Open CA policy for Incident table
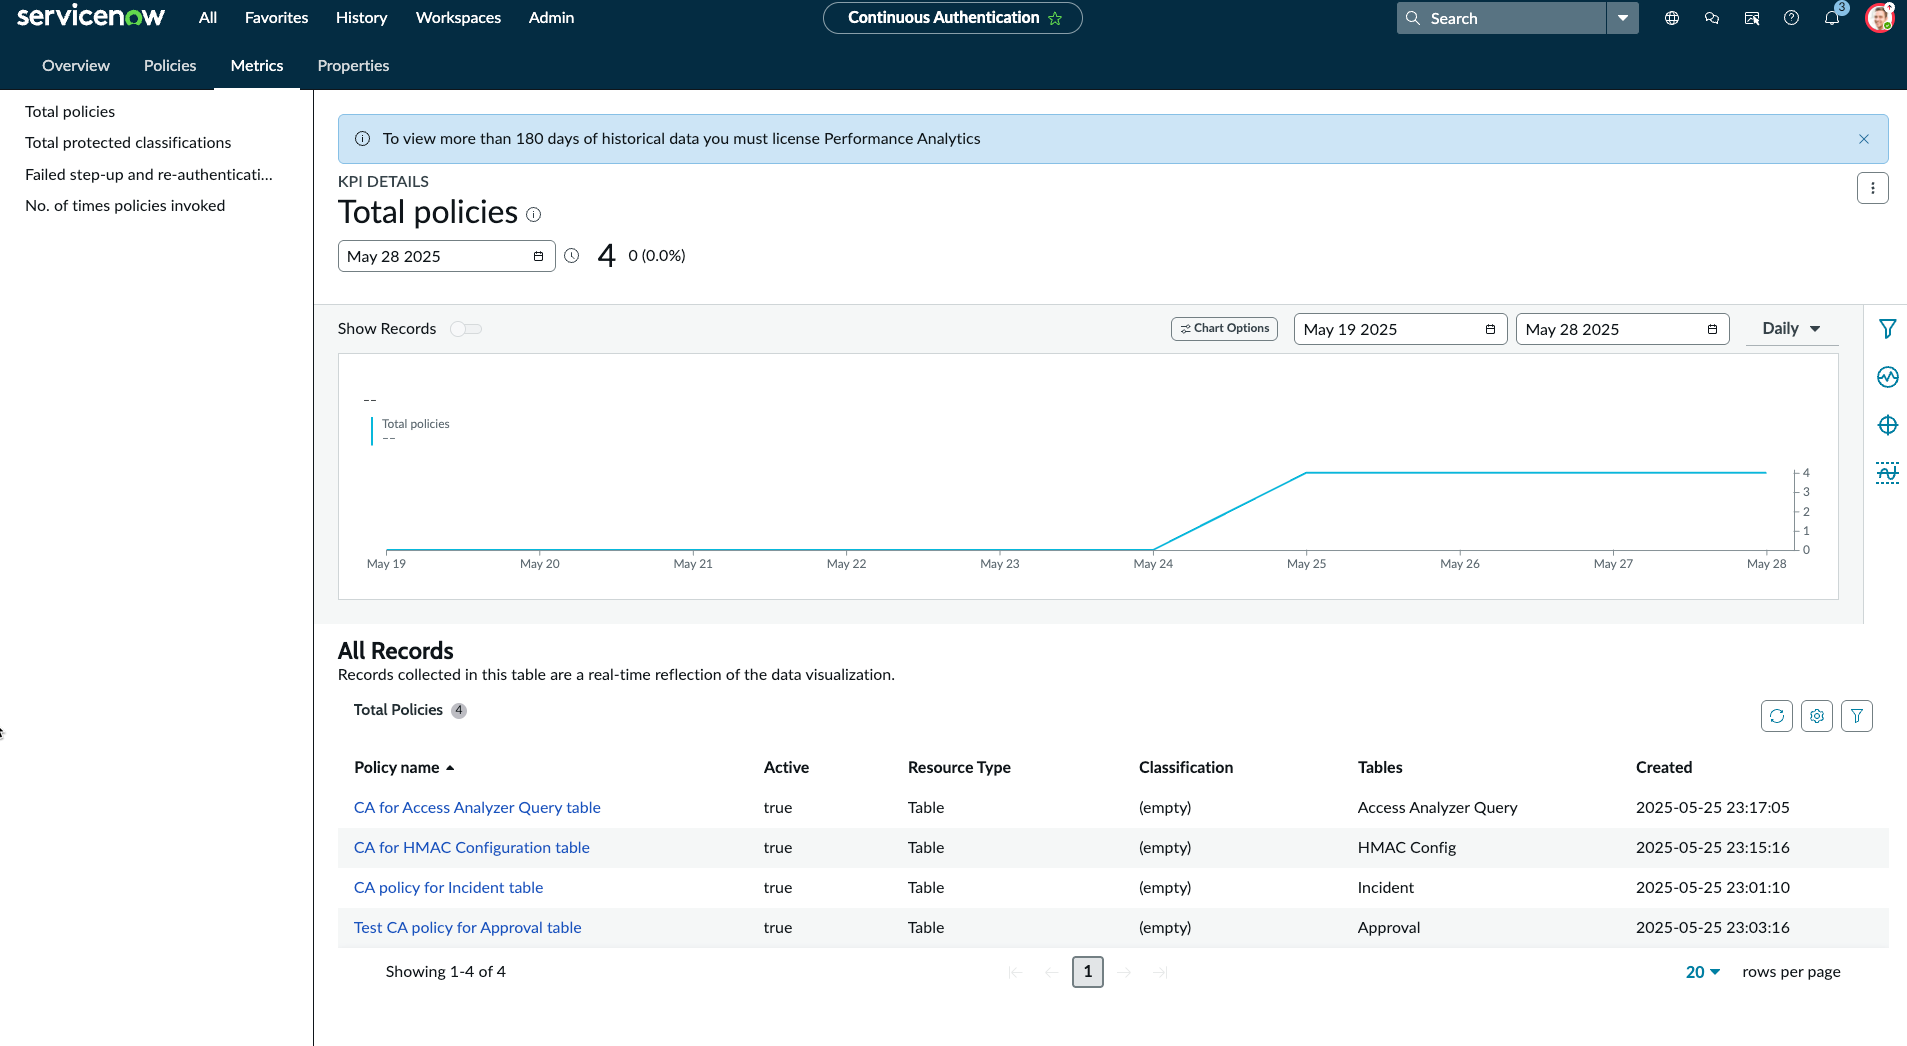Viewport: 1907px width, 1046px height. (448, 887)
